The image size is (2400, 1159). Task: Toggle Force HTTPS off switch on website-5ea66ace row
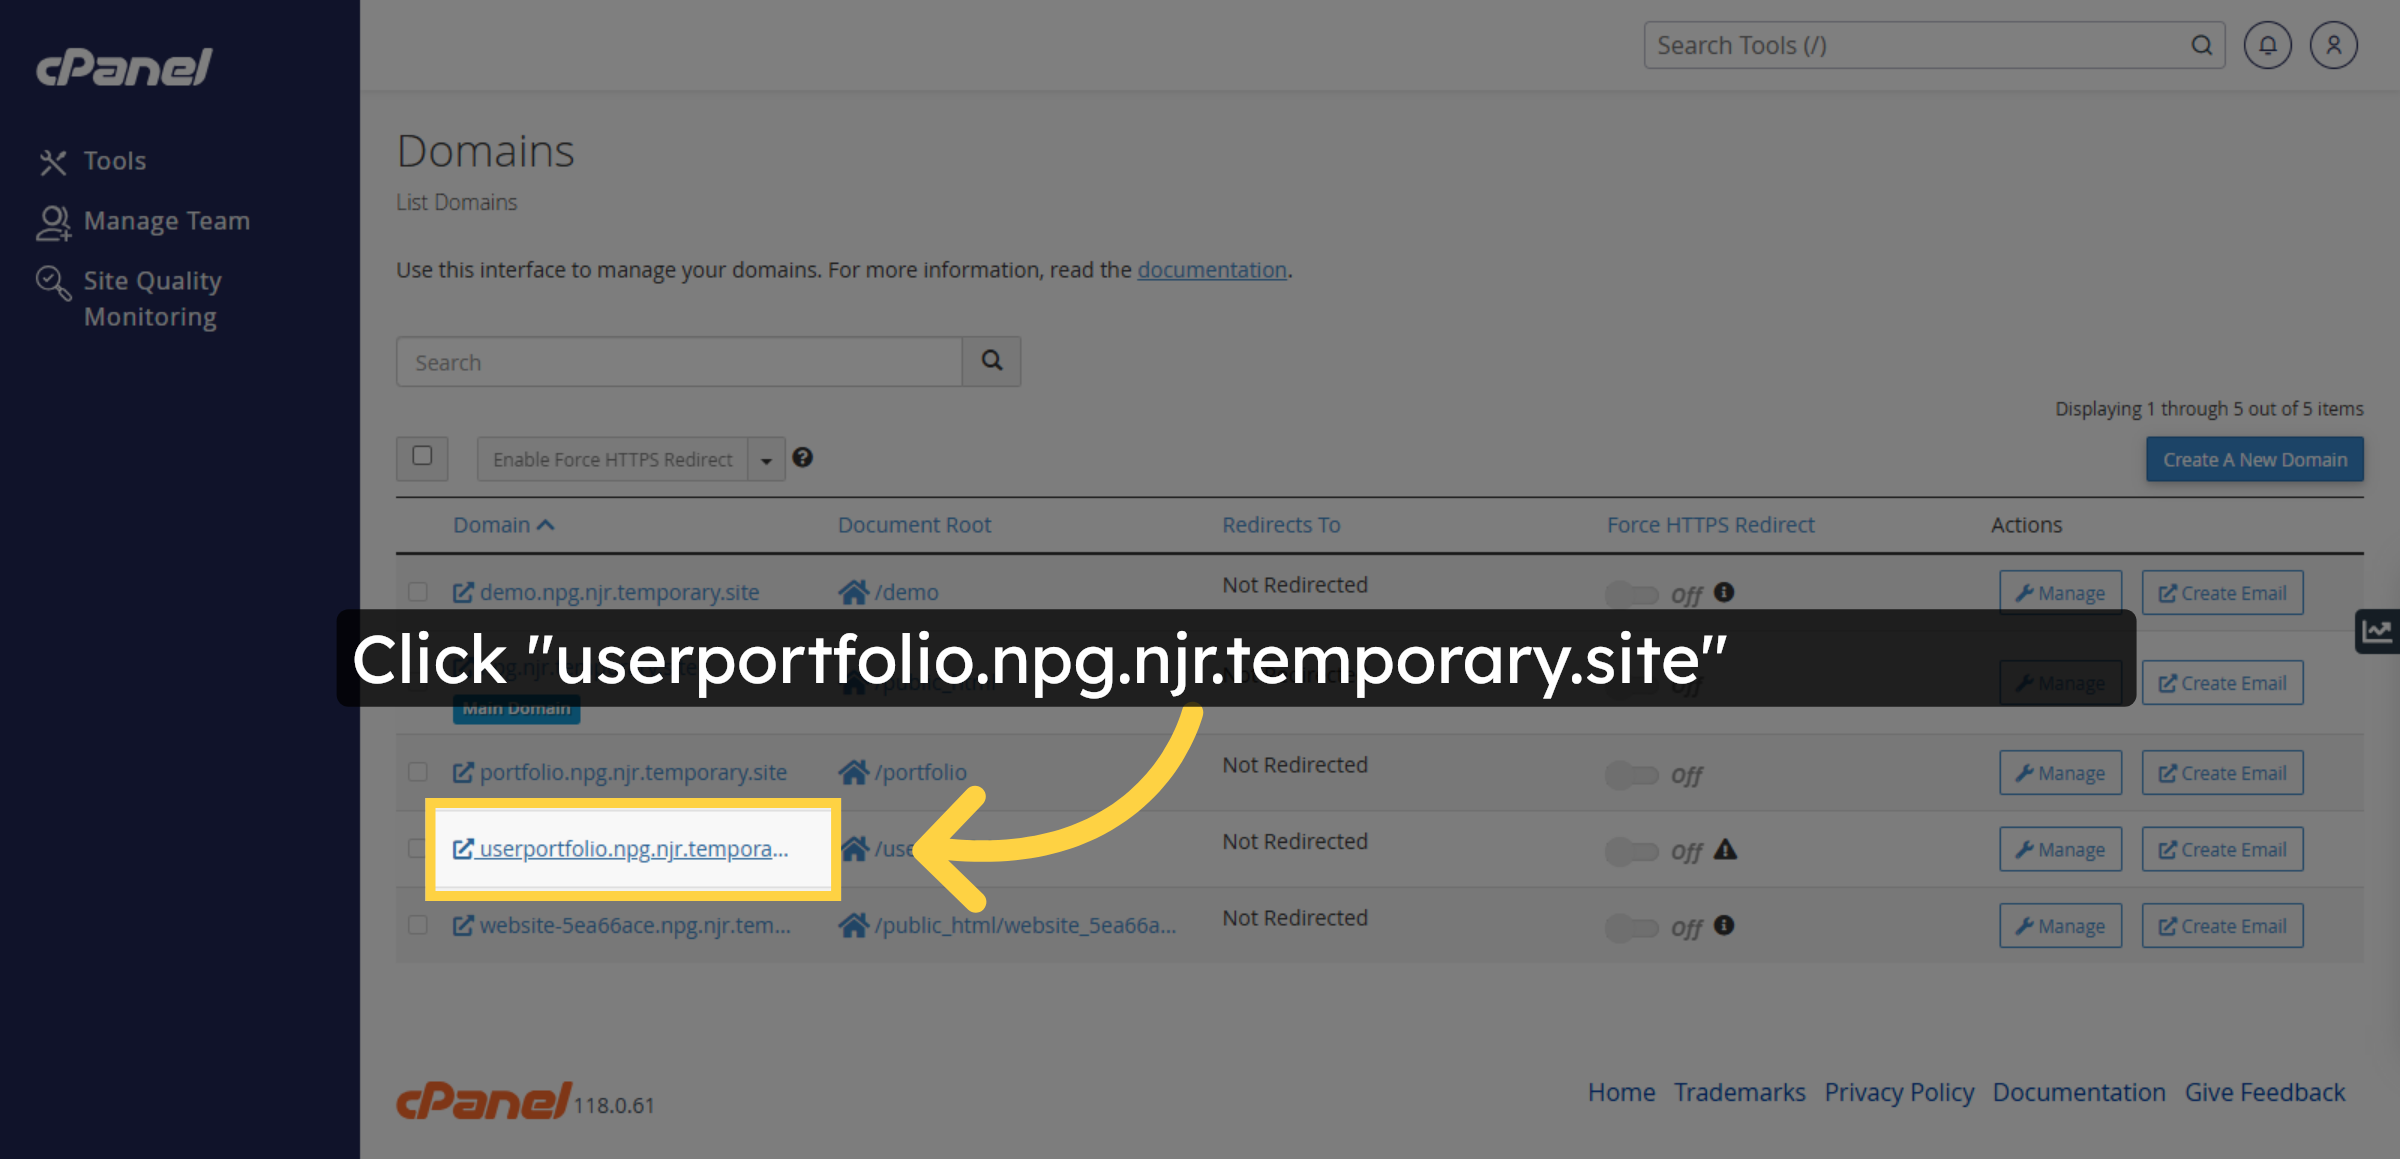click(1633, 926)
